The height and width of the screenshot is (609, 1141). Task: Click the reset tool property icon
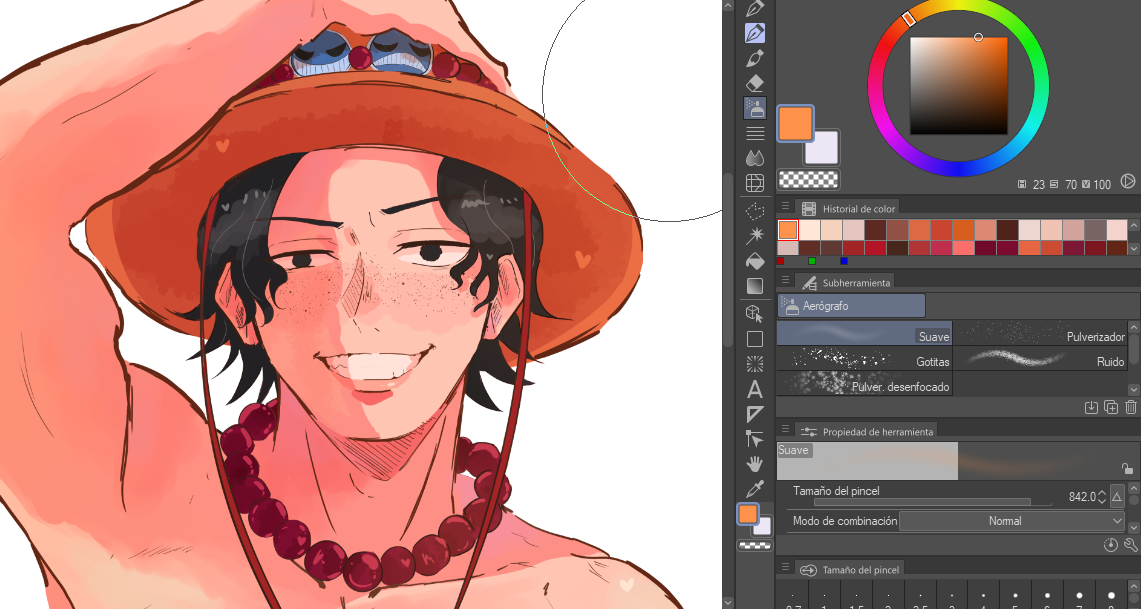(x=1110, y=545)
